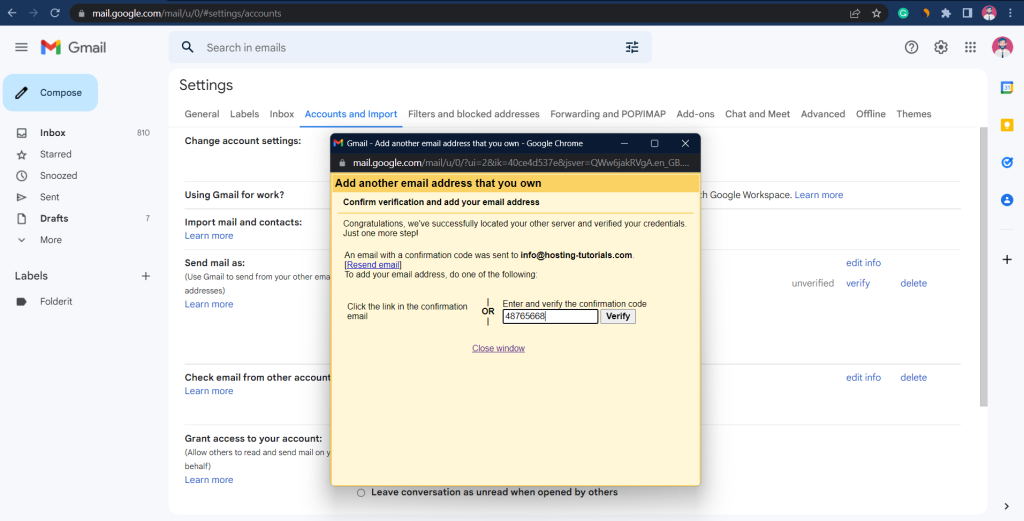Open the Gmail main menu hamburger
1024x521 pixels.
(x=22, y=47)
